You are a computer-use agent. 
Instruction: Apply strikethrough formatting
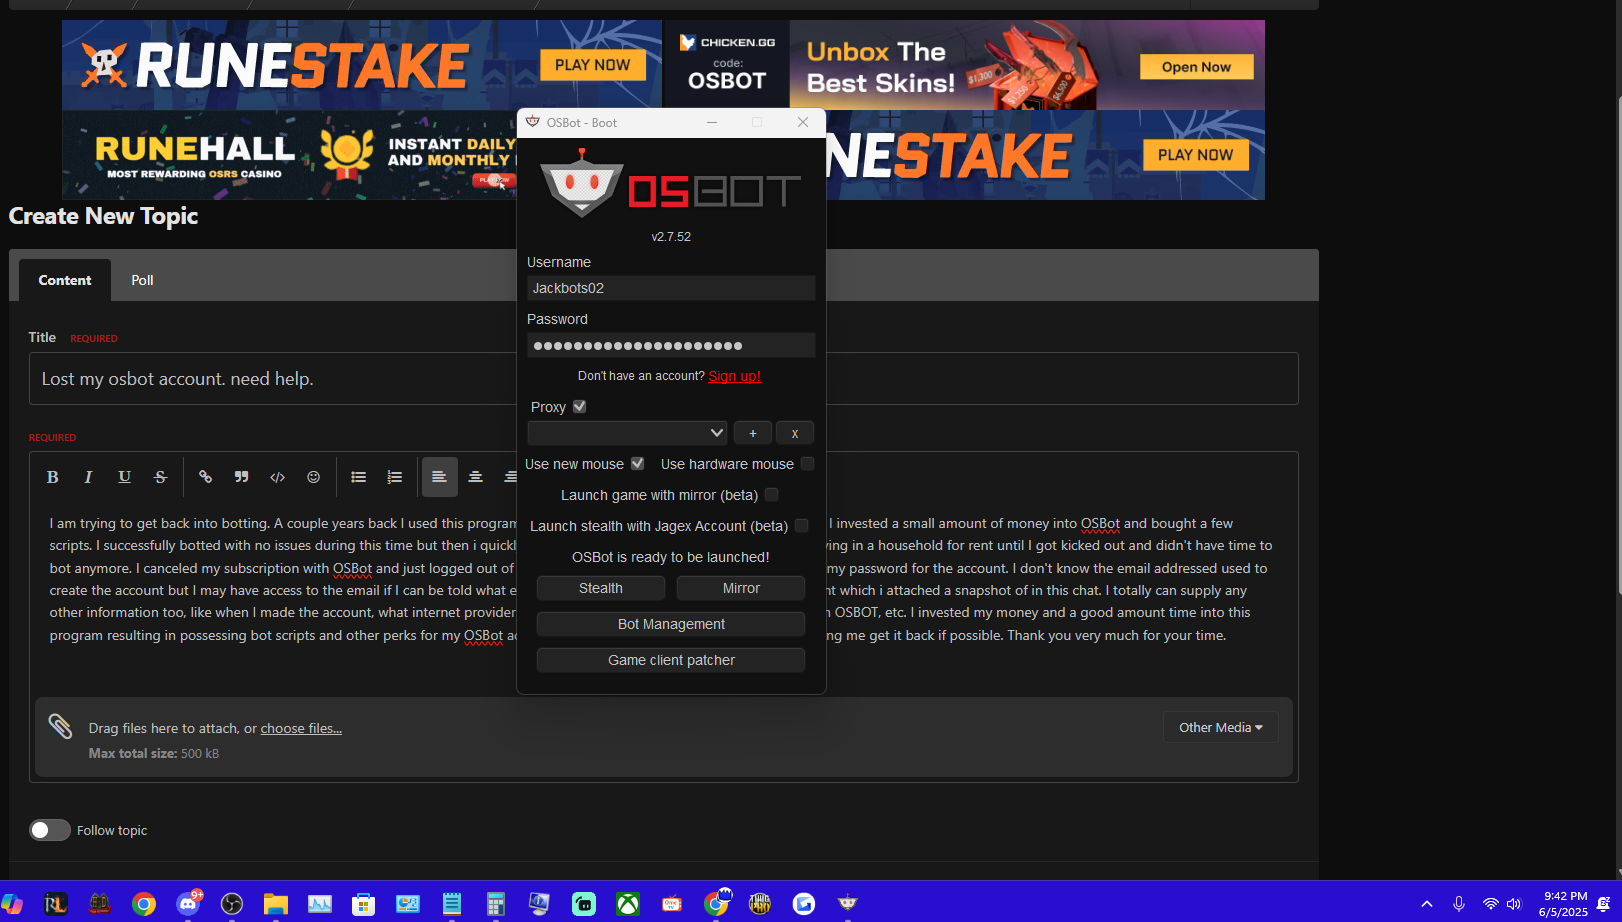click(x=160, y=477)
